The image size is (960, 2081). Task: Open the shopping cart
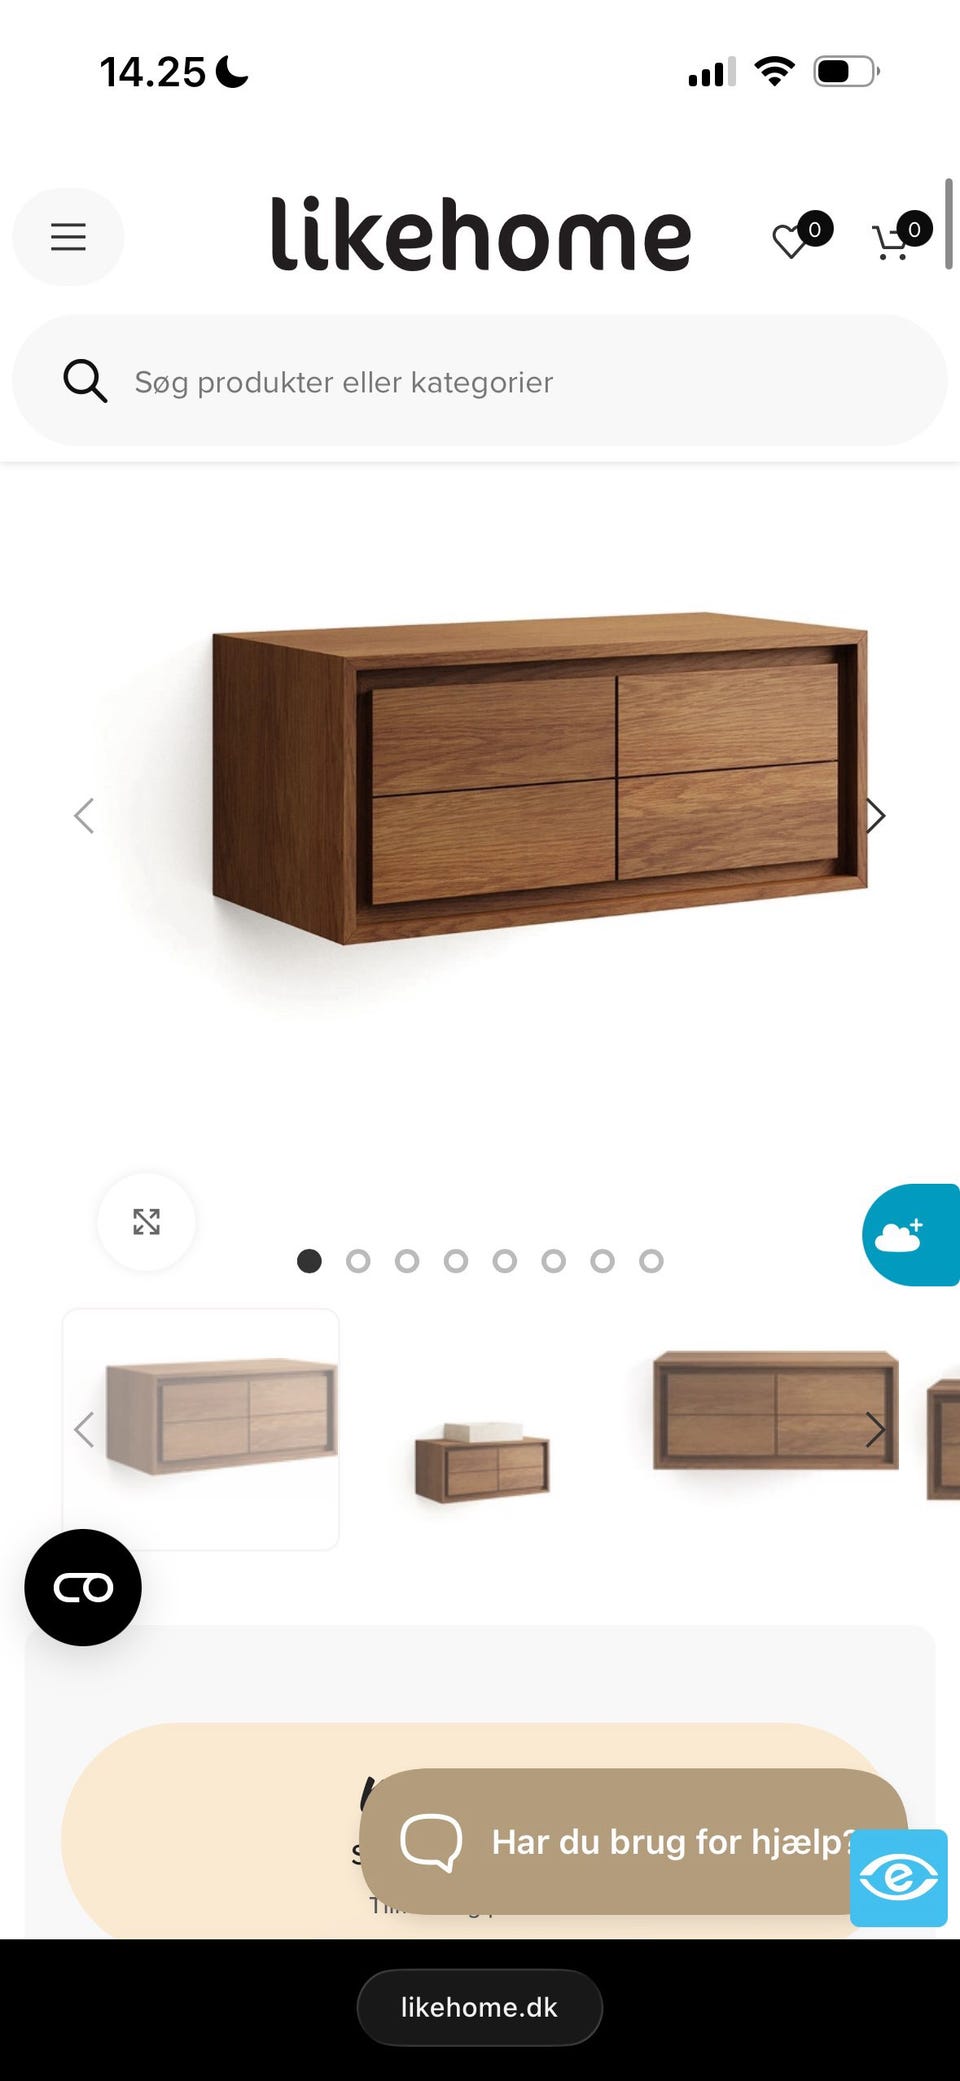900,237
